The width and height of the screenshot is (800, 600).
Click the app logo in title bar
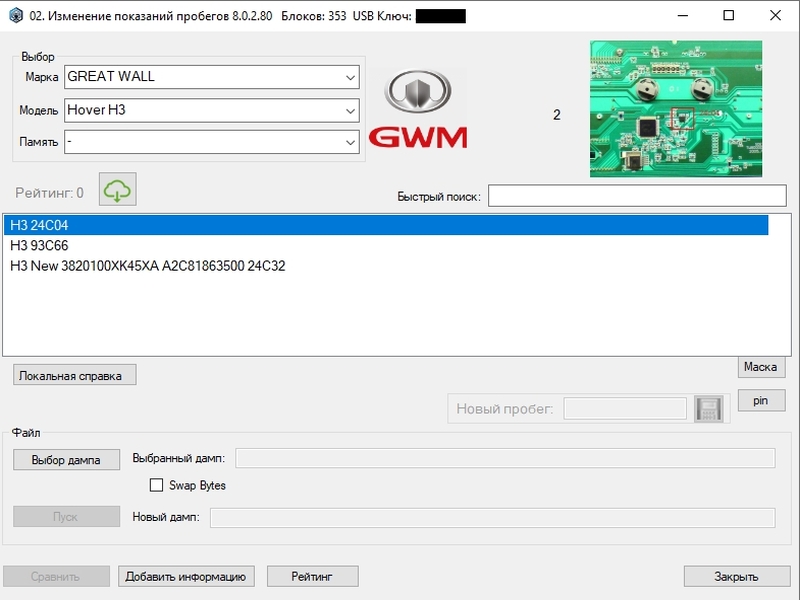pyautogui.click(x=15, y=15)
